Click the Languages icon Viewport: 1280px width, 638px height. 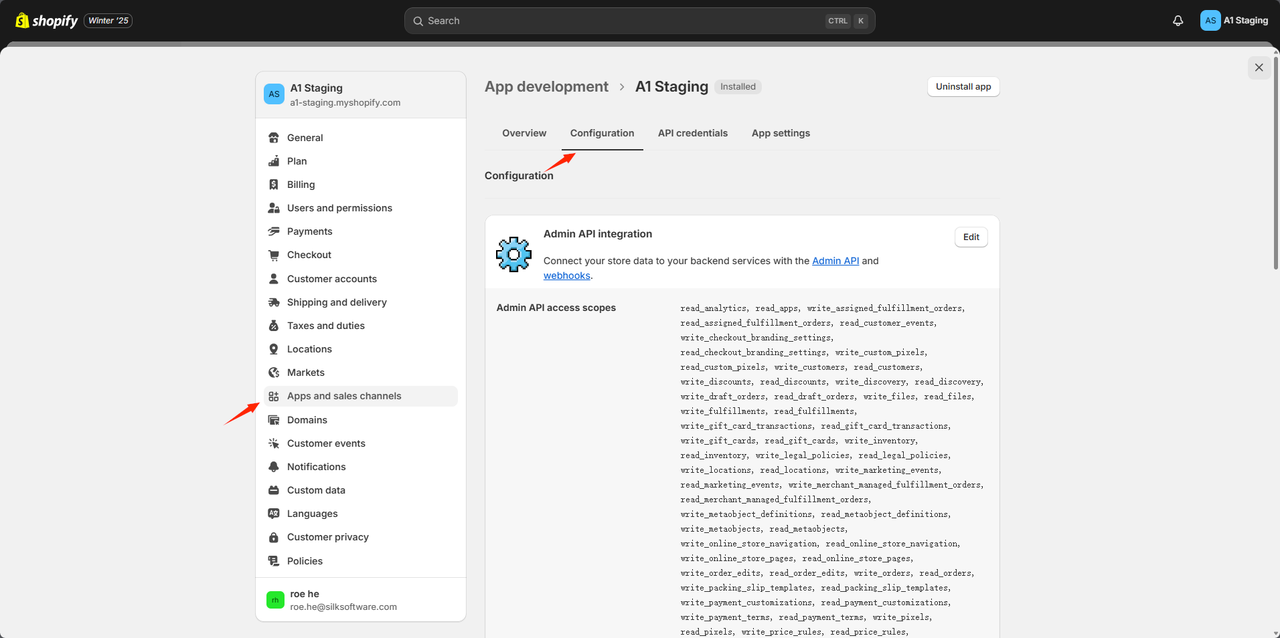(x=274, y=514)
